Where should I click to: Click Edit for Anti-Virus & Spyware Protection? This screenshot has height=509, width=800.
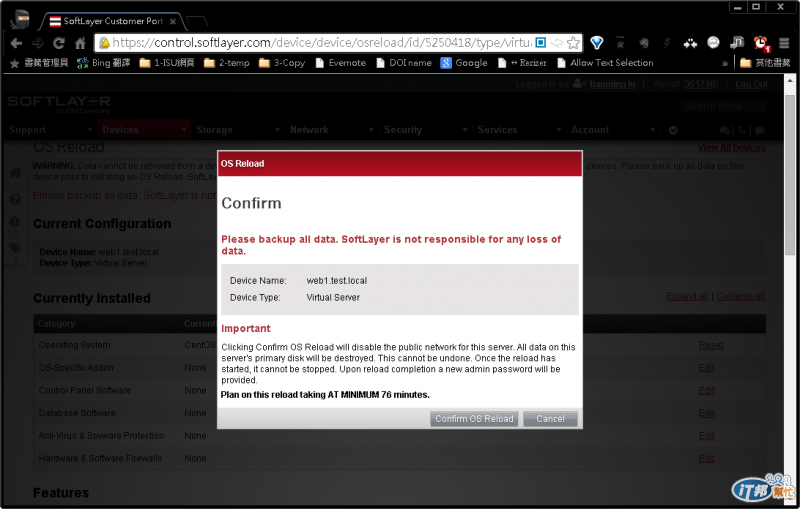click(706, 436)
